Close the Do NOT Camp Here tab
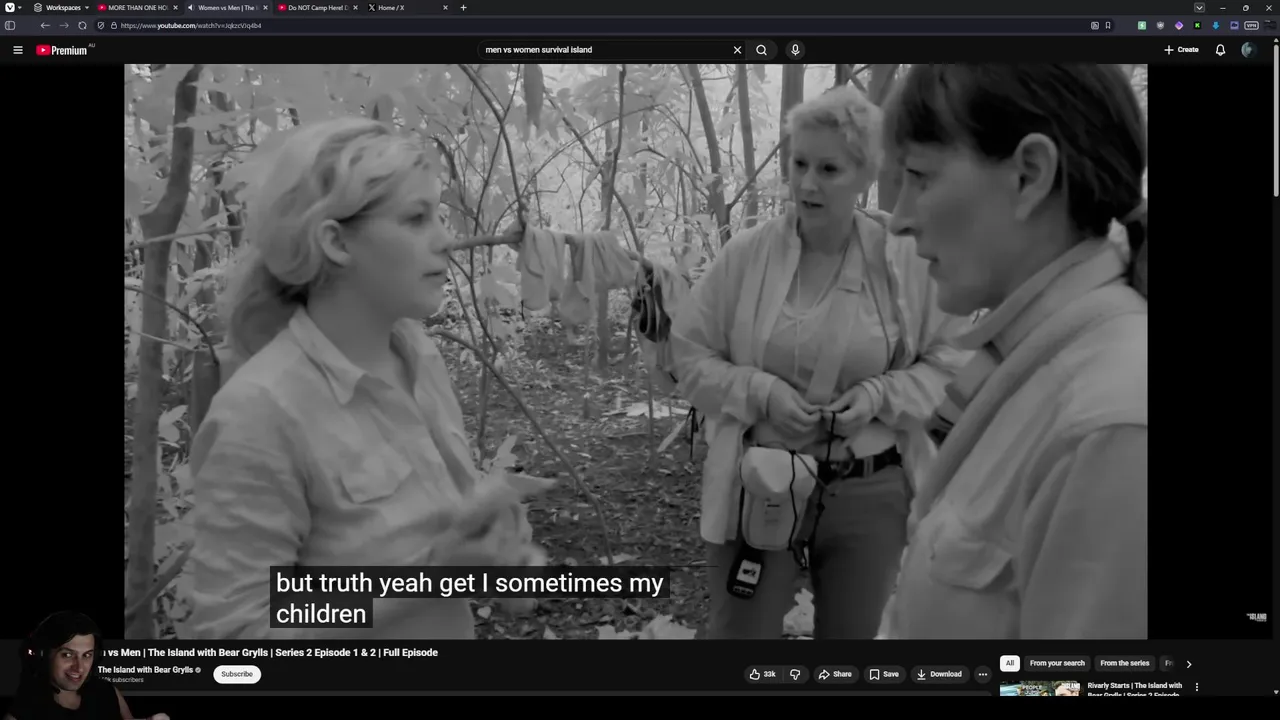Screen dimensions: 1280x720 click(355, 7)
